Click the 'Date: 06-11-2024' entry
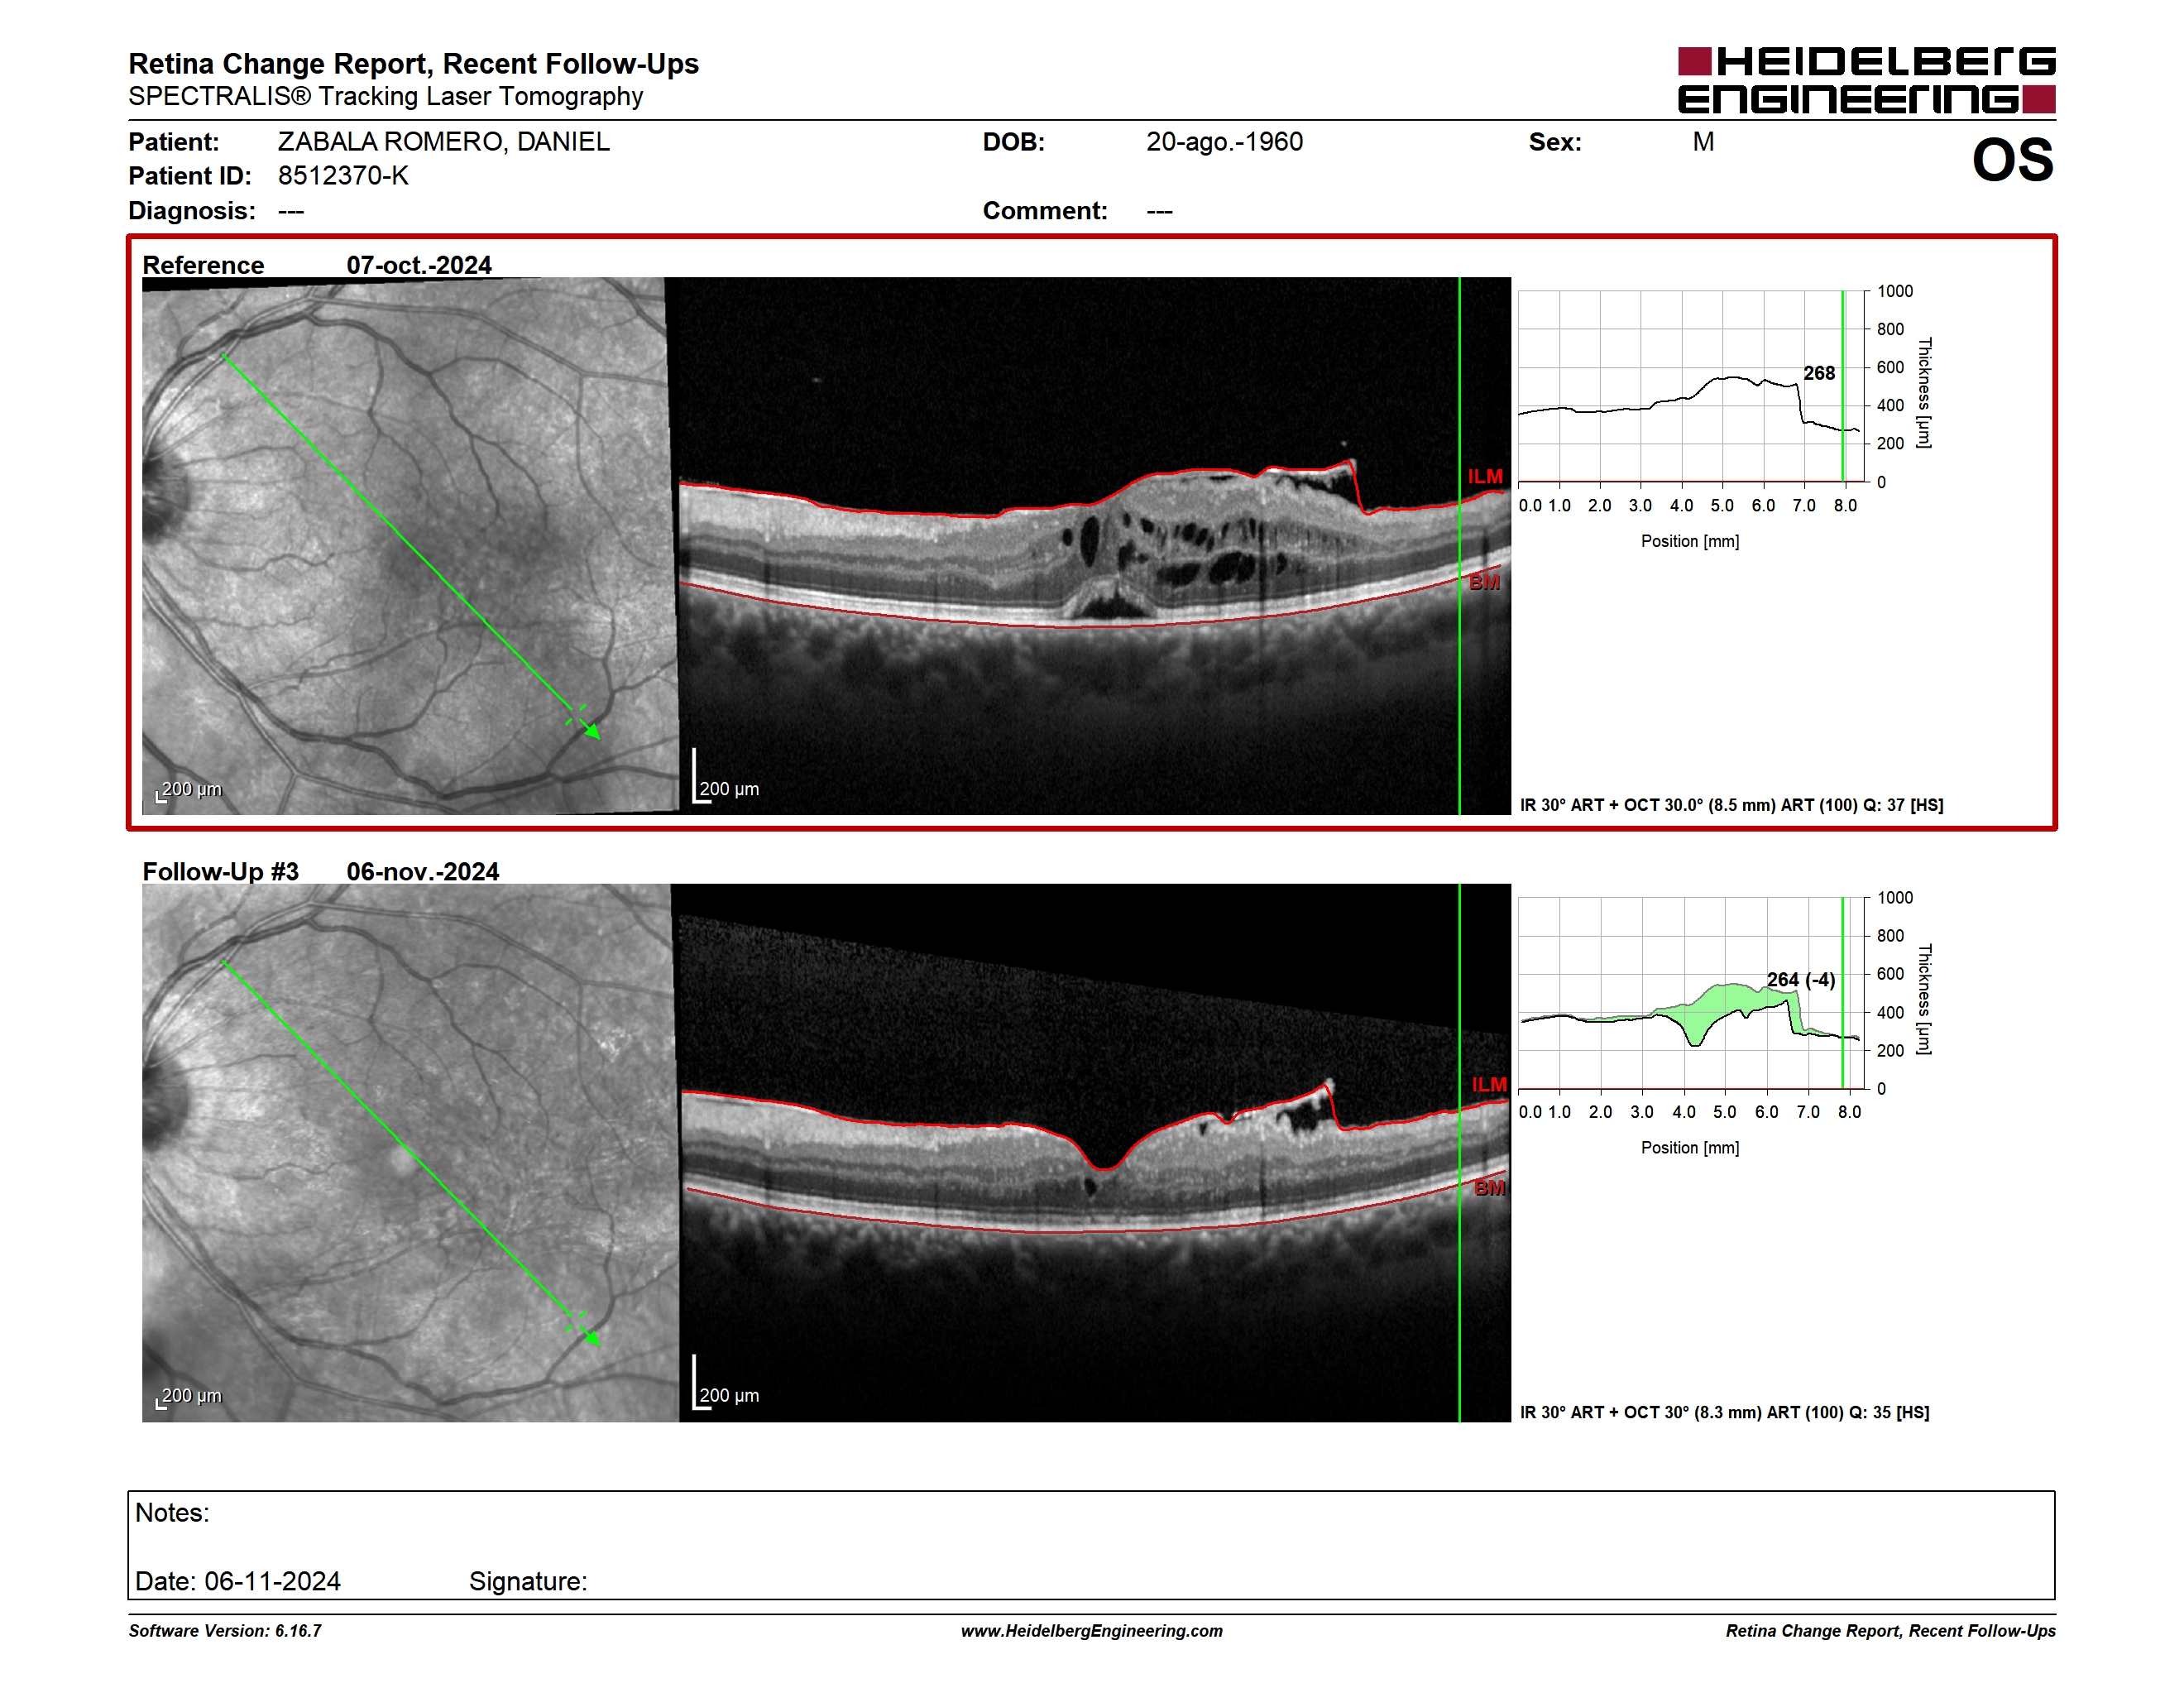Viewport: 2184px width, 1688px height. pyautogui.click(x=238, y=1582)
